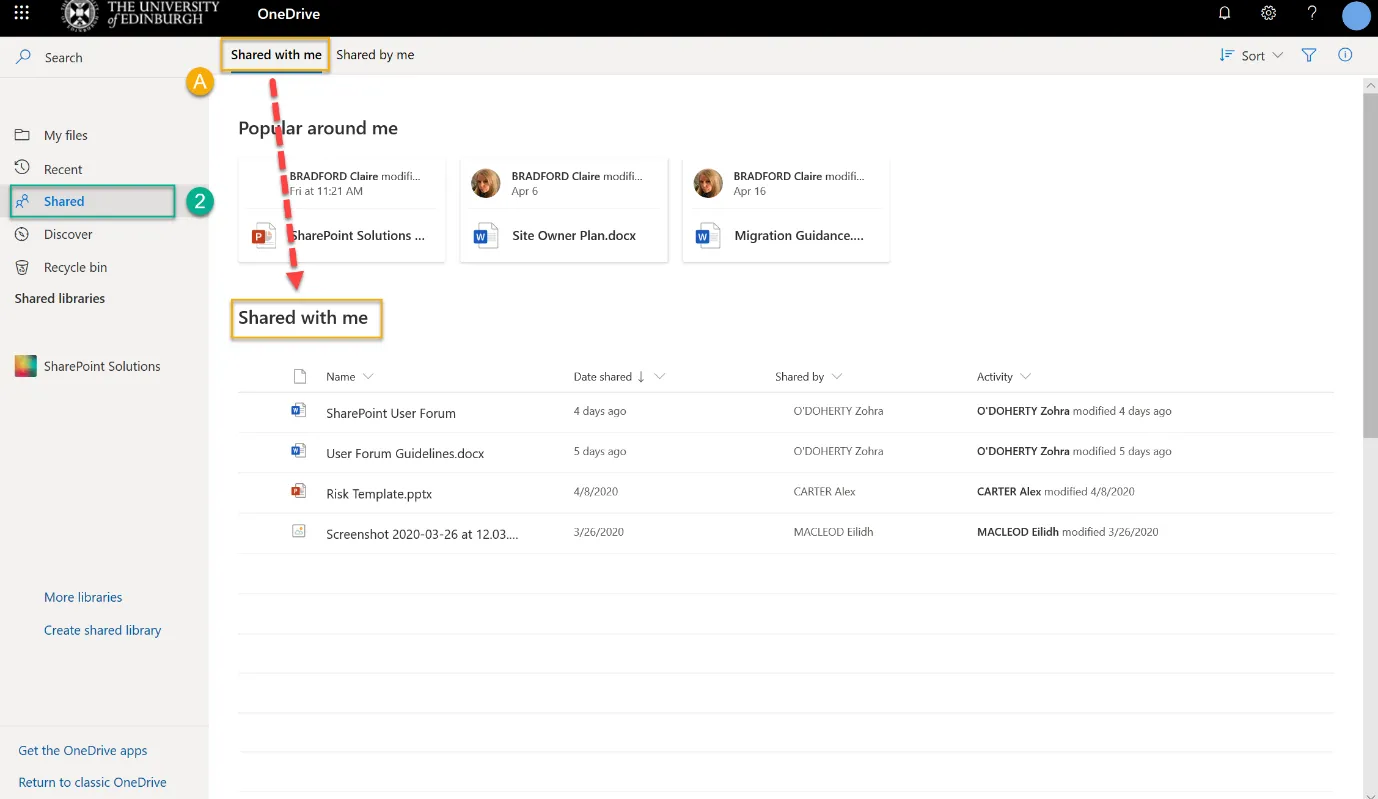This screenshot has width=1378, height=799.
Task: Open the Sort options dropdown
Action: tap(1250, 55)
